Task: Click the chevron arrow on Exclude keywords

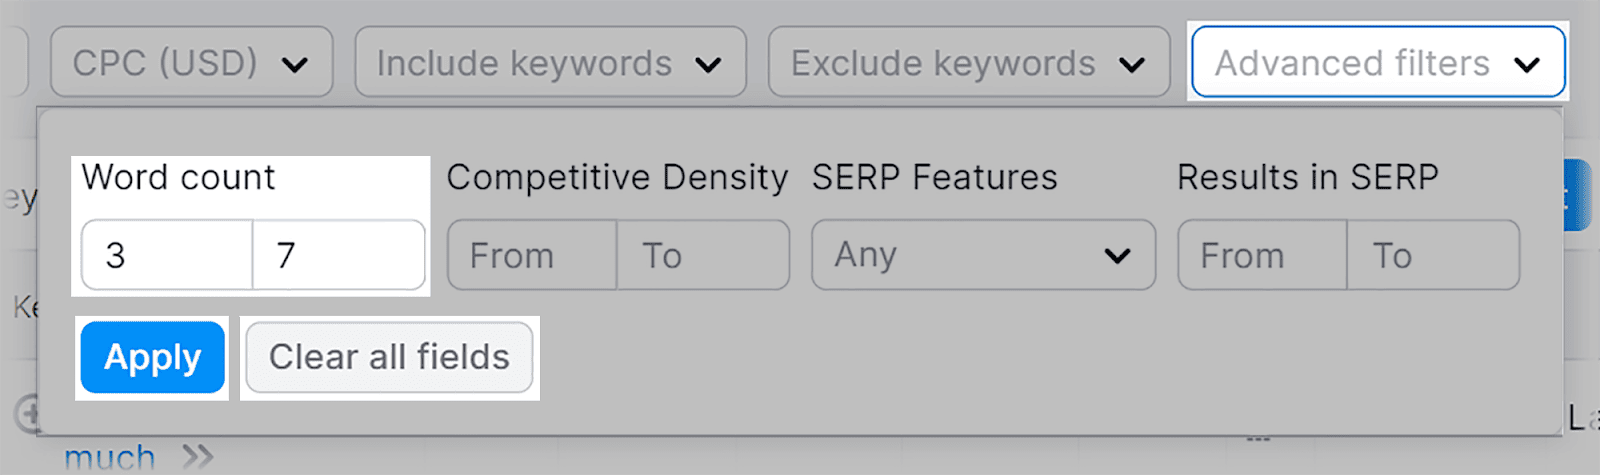Action: point(1131,66)
